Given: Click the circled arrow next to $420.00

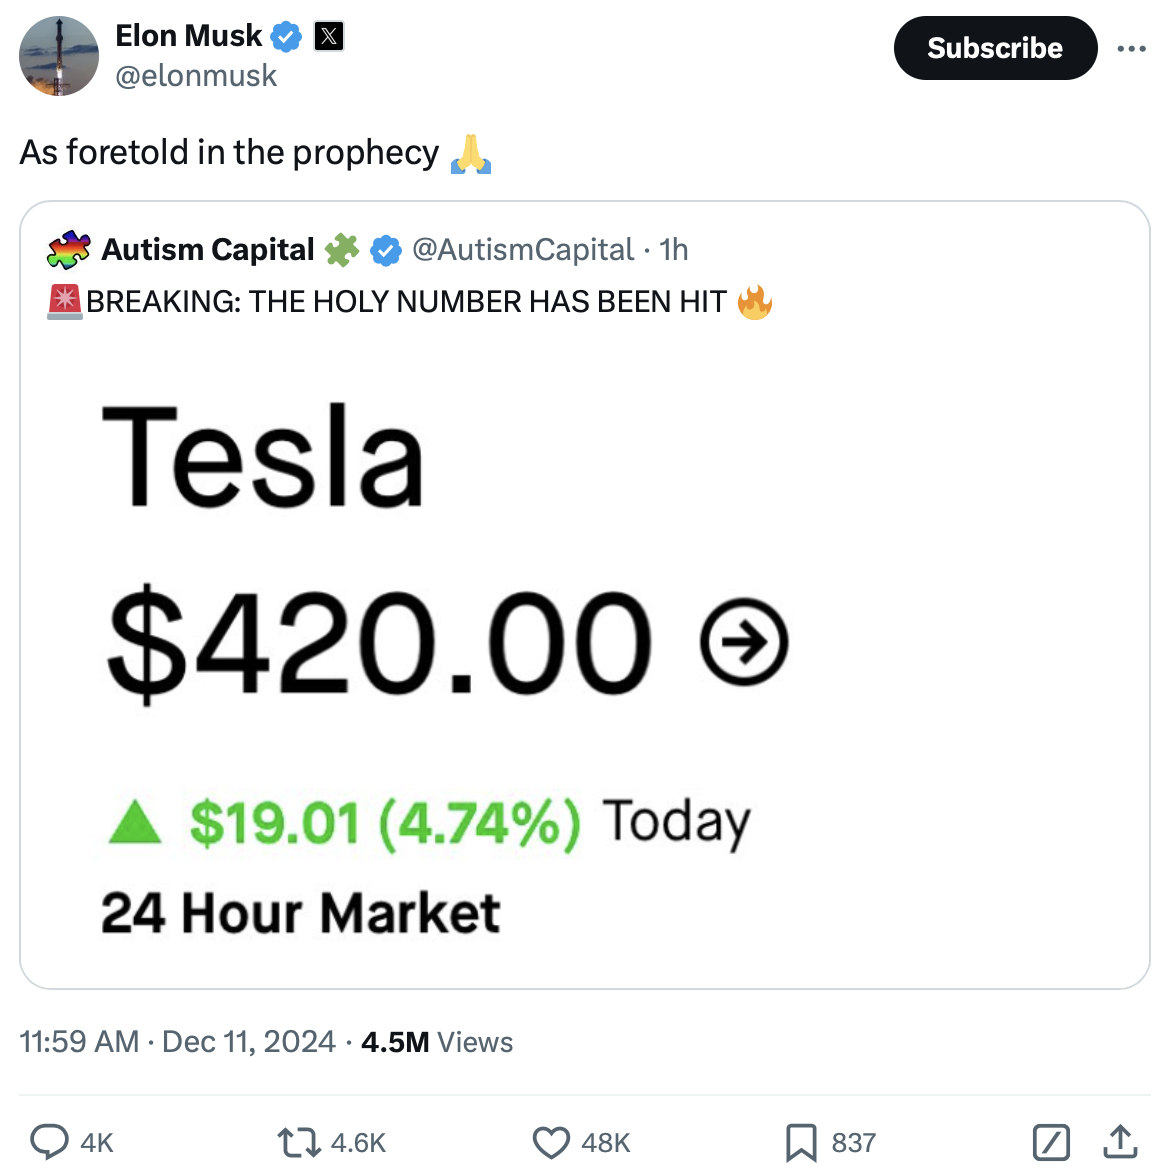Looking at the screenshot, I should coord(744,642).
